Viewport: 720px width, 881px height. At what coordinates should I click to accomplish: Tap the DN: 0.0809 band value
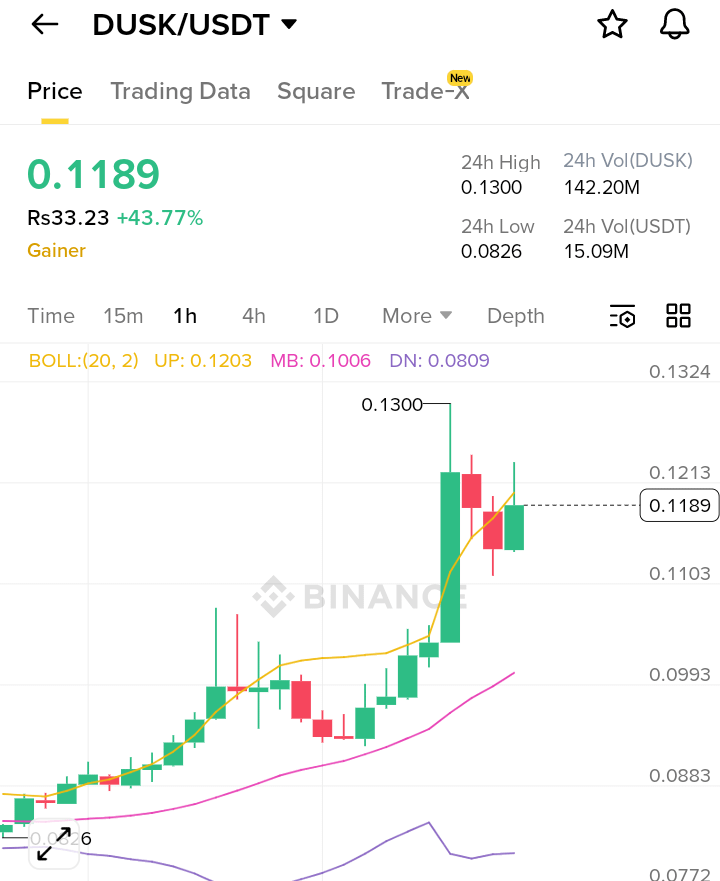pos(440,360)
